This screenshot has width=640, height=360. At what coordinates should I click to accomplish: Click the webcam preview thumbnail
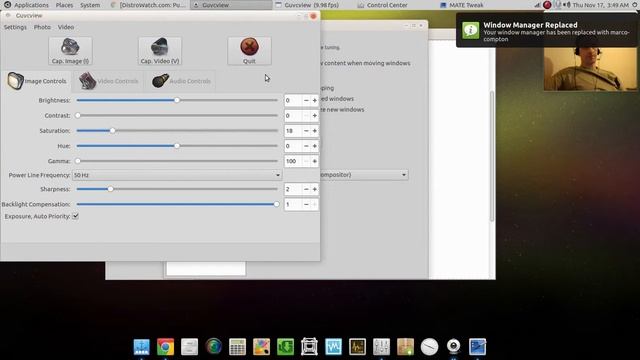point(590,69)
